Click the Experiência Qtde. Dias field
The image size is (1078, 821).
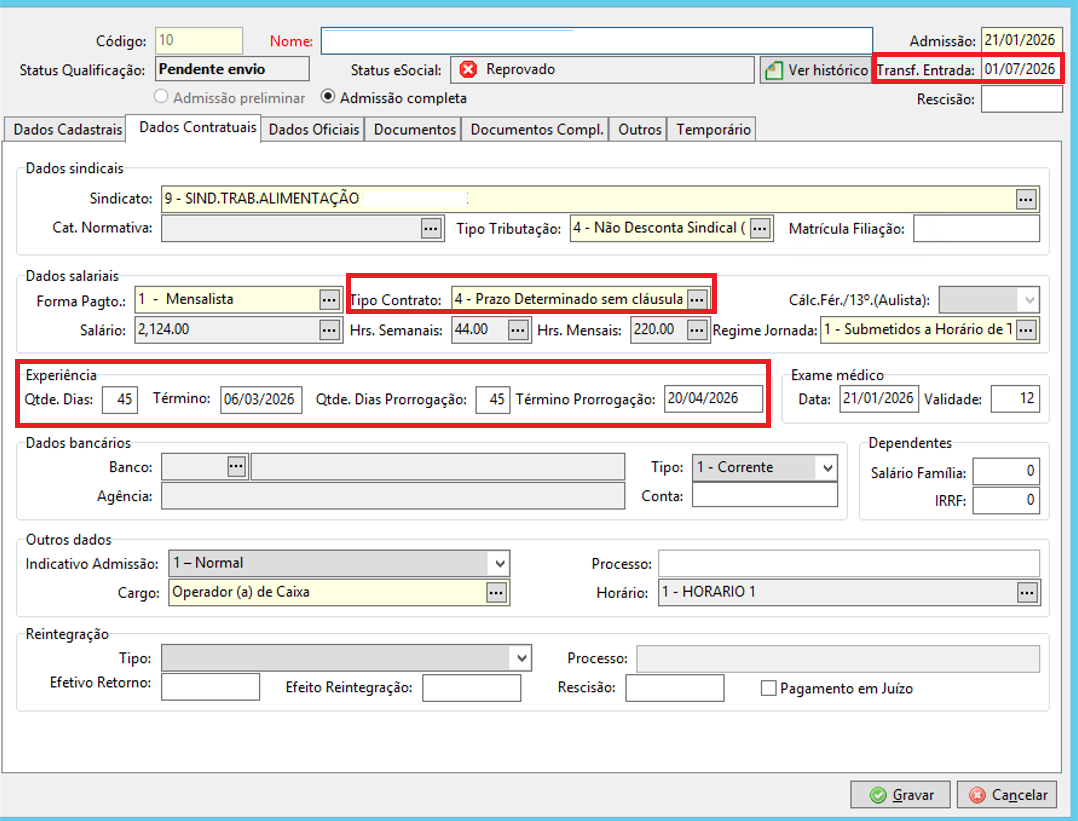pos(120,399)
